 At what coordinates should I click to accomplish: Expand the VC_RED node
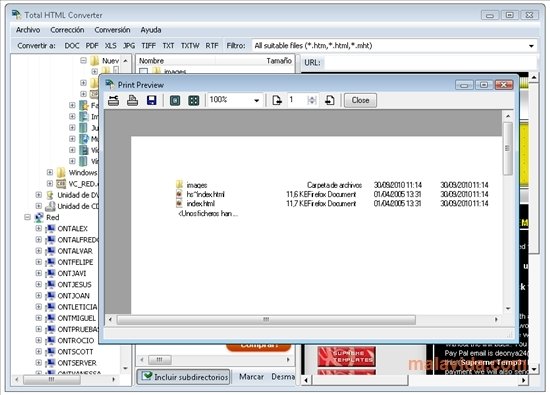(x=50, y=183)
